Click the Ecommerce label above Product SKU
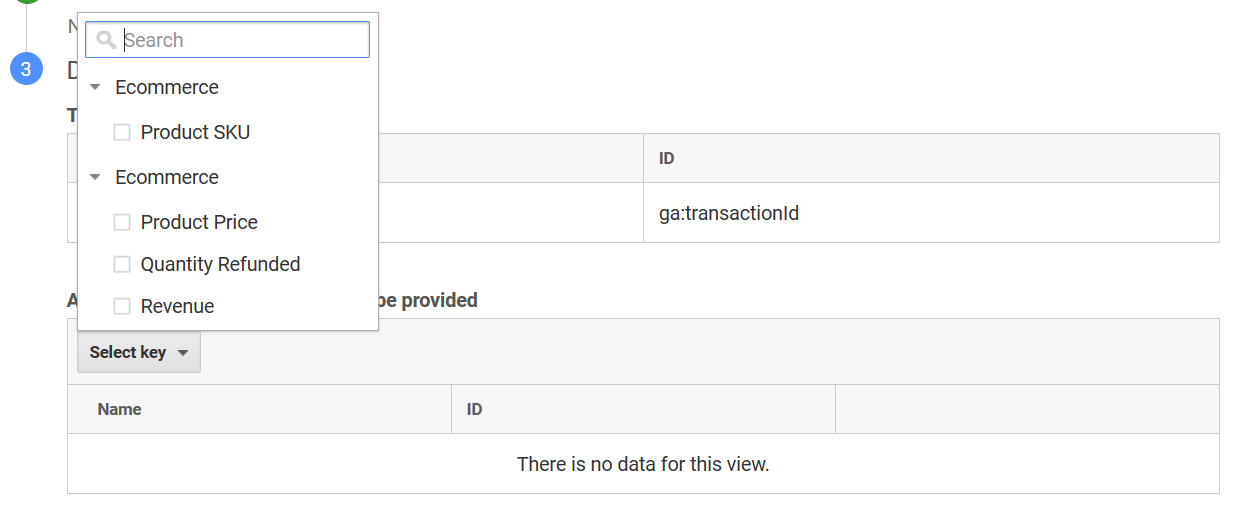 (167, 88)
